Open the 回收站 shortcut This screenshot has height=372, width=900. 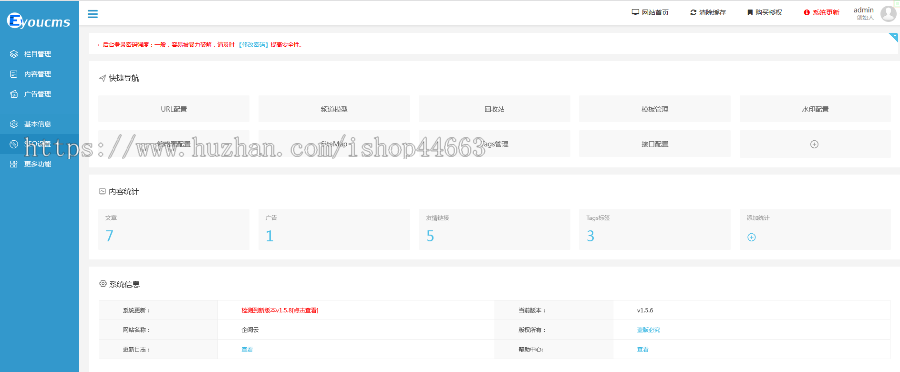point(494,108)
